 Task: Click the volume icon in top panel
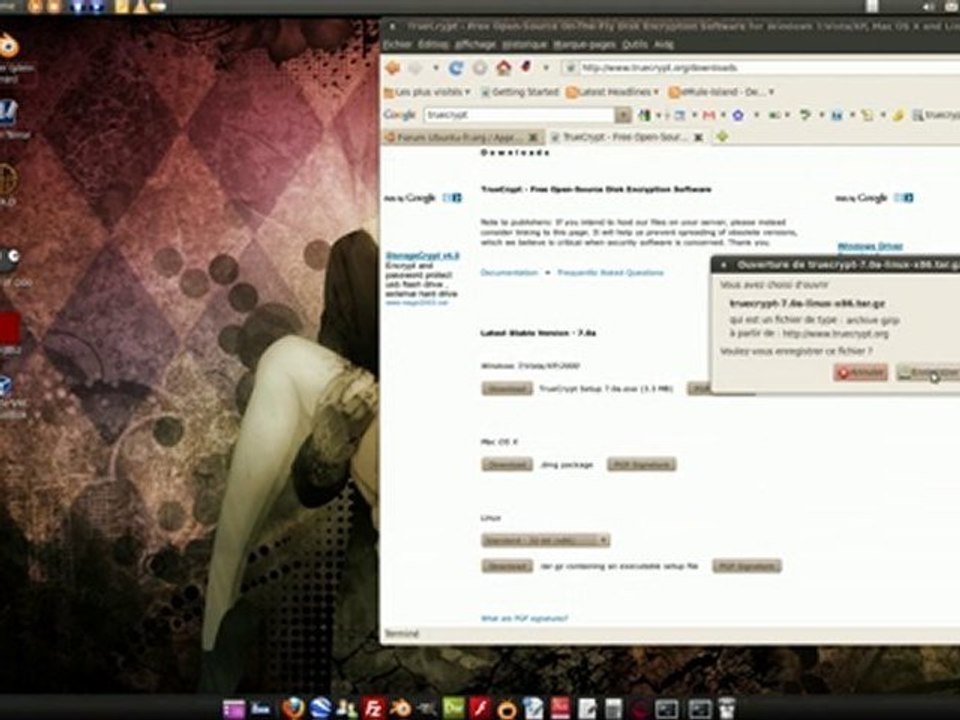coord(929,6)
